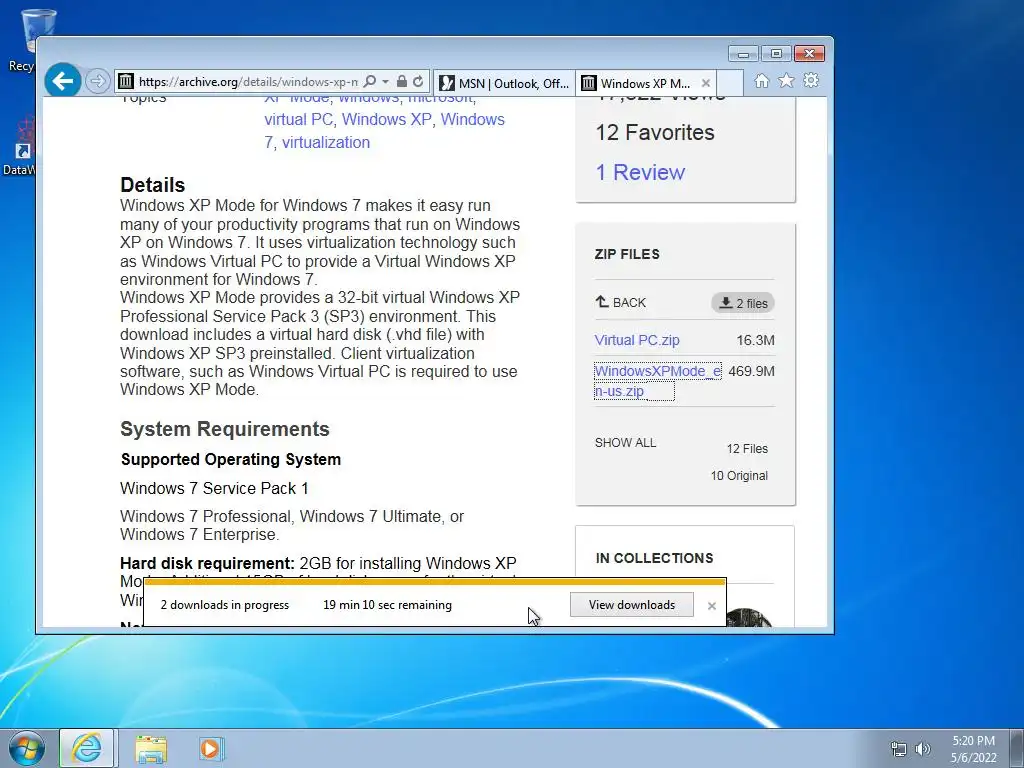The image size is (1024, 768).
Task: Open the Home page icon
Action: point(761,80)
